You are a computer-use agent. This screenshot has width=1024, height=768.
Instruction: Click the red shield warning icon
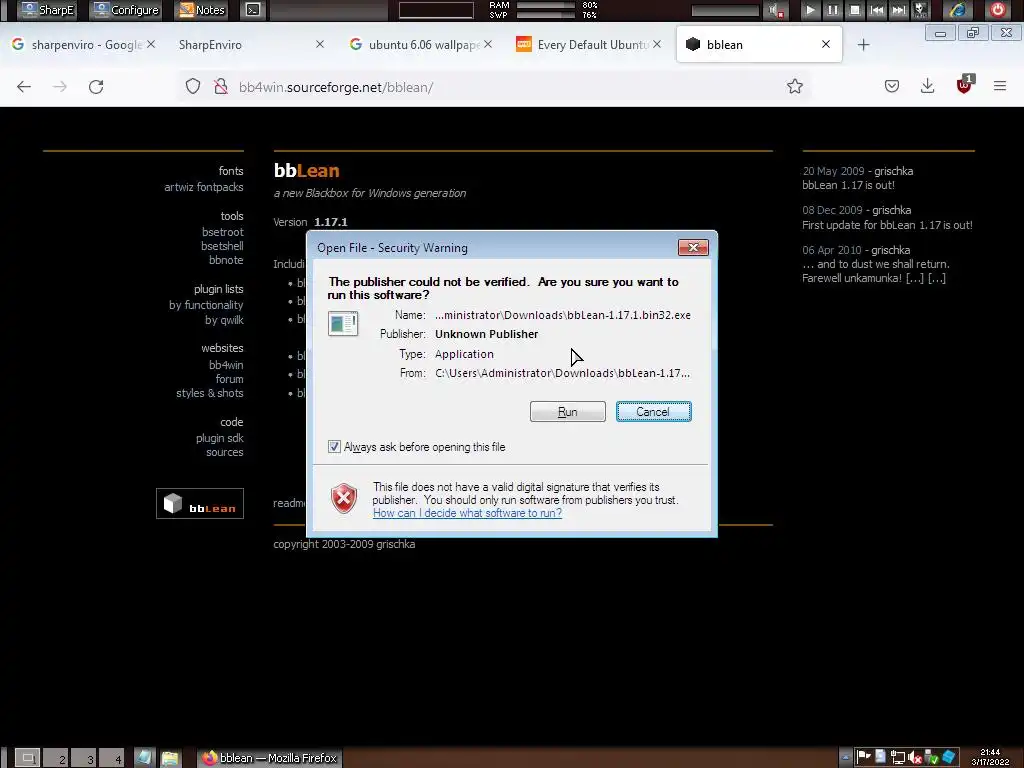point(344,500)
